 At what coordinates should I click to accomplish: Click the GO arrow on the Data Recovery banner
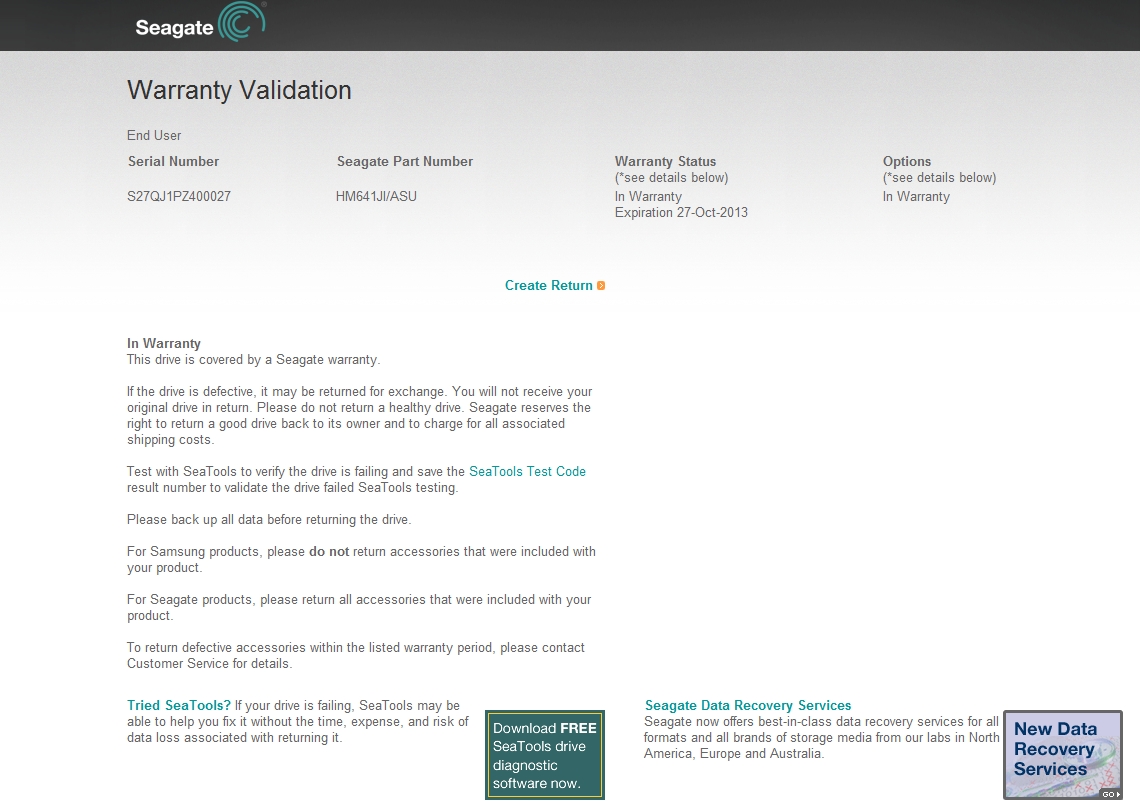(x=1110, y=794)
